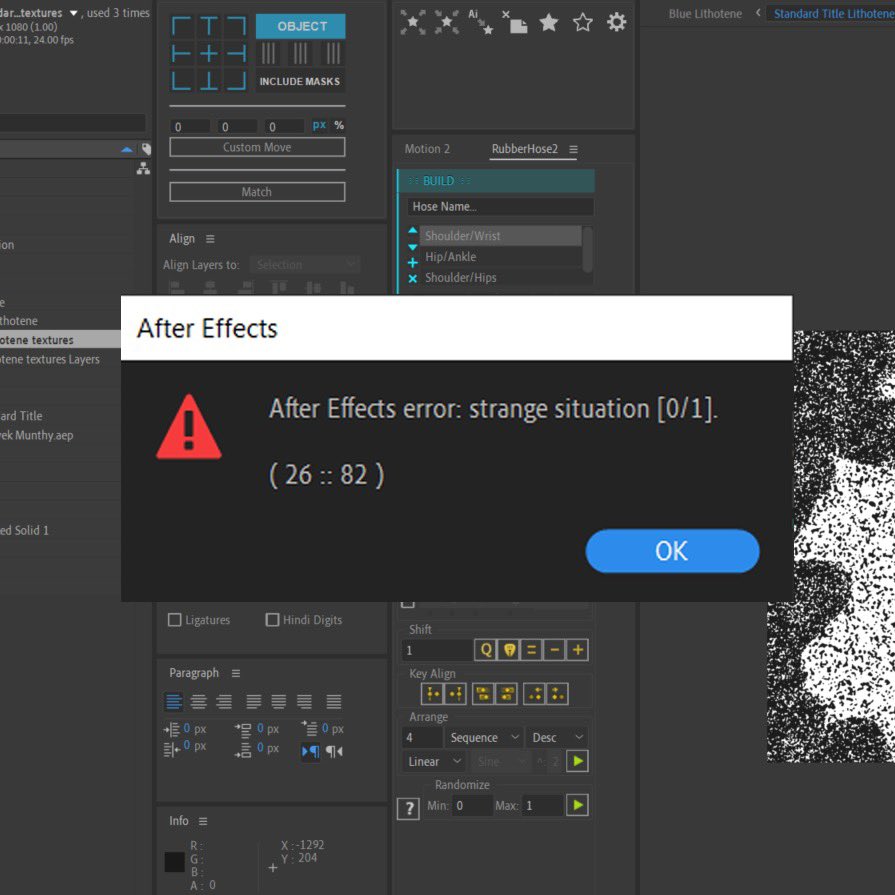Select justify all paragraph icon
The height and width of the screenshot is (895, 895).
tap(334, 702)
